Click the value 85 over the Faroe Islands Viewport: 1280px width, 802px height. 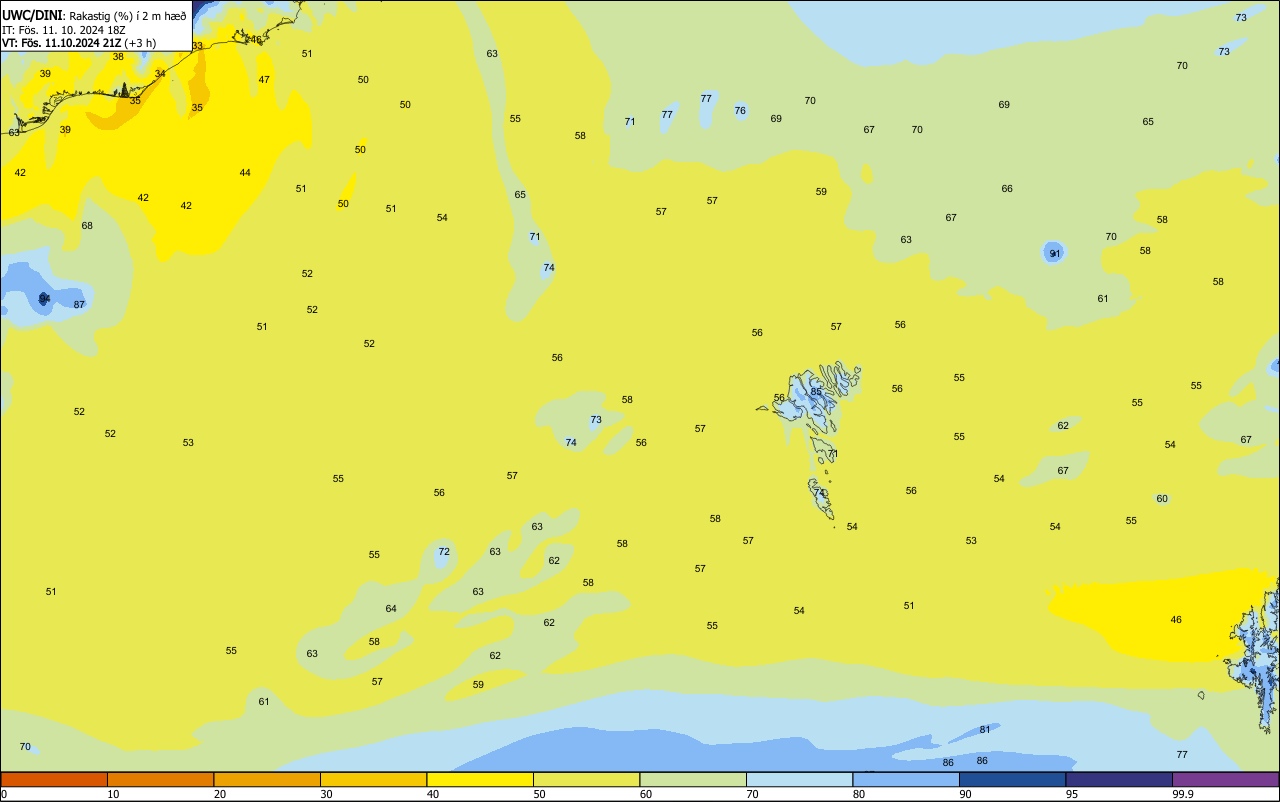point(816,391)
